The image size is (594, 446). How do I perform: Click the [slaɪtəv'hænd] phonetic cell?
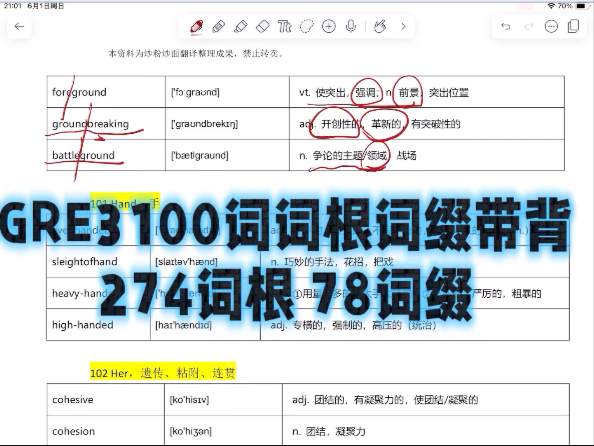point(205,261)
